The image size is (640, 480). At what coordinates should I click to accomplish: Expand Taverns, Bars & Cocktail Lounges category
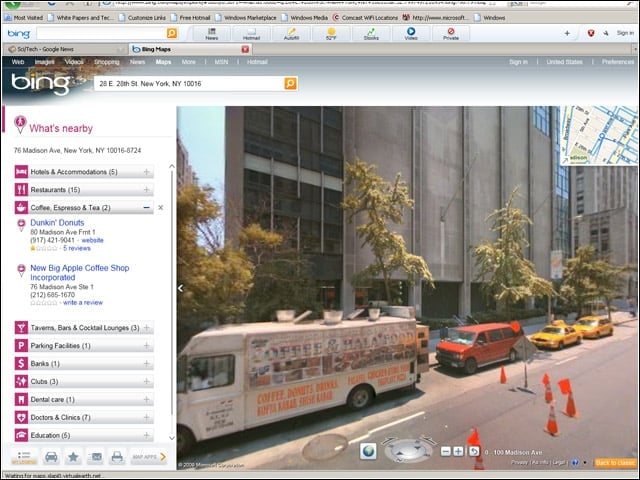tap(146, 328)
